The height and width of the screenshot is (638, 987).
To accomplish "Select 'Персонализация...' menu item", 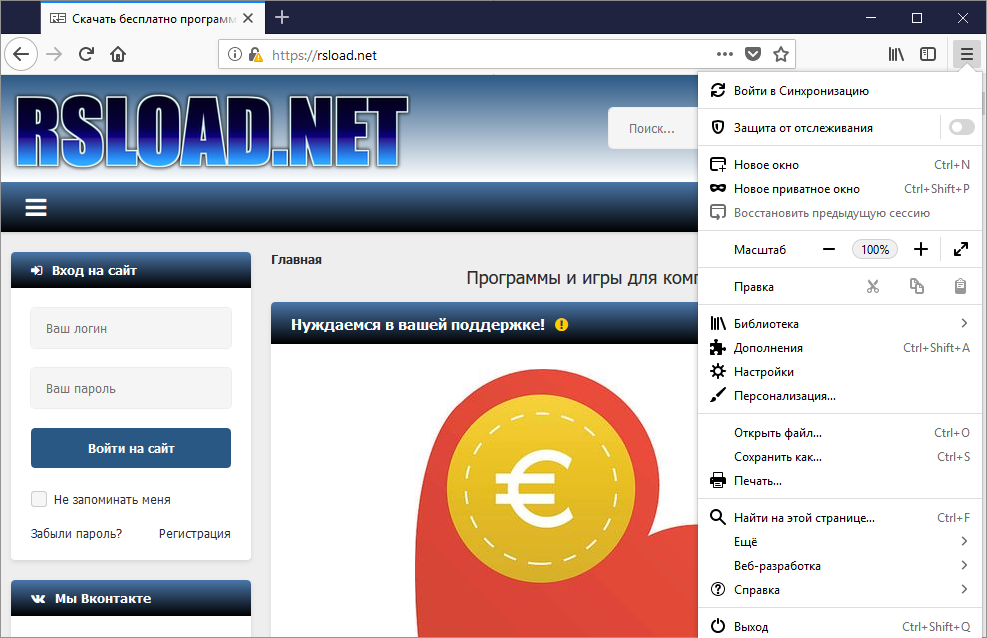I will (840, 396).
